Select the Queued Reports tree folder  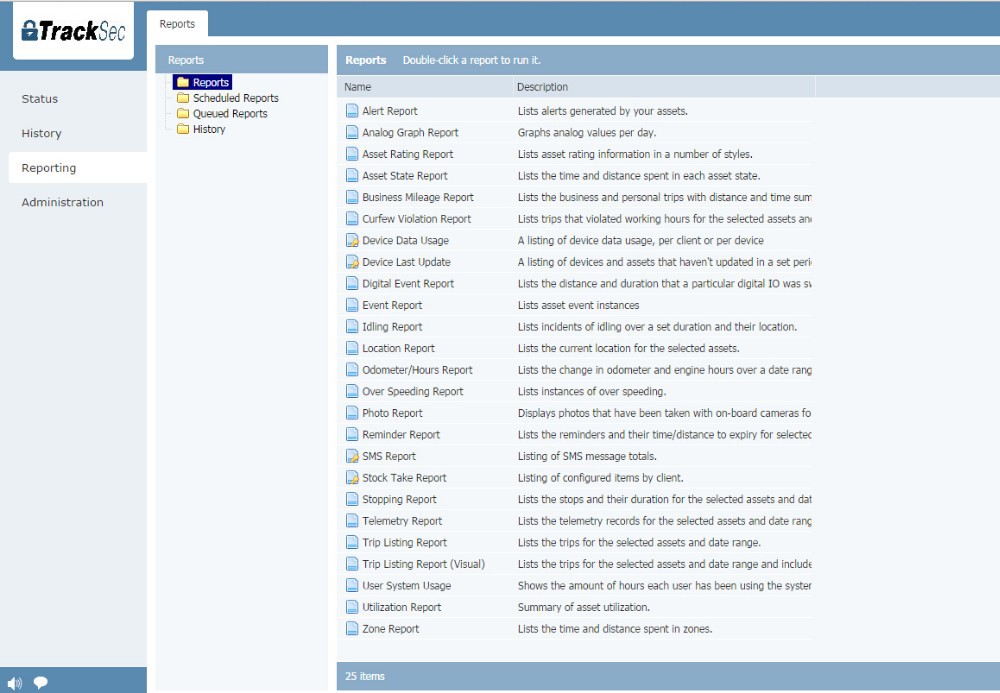pos(230,113)
